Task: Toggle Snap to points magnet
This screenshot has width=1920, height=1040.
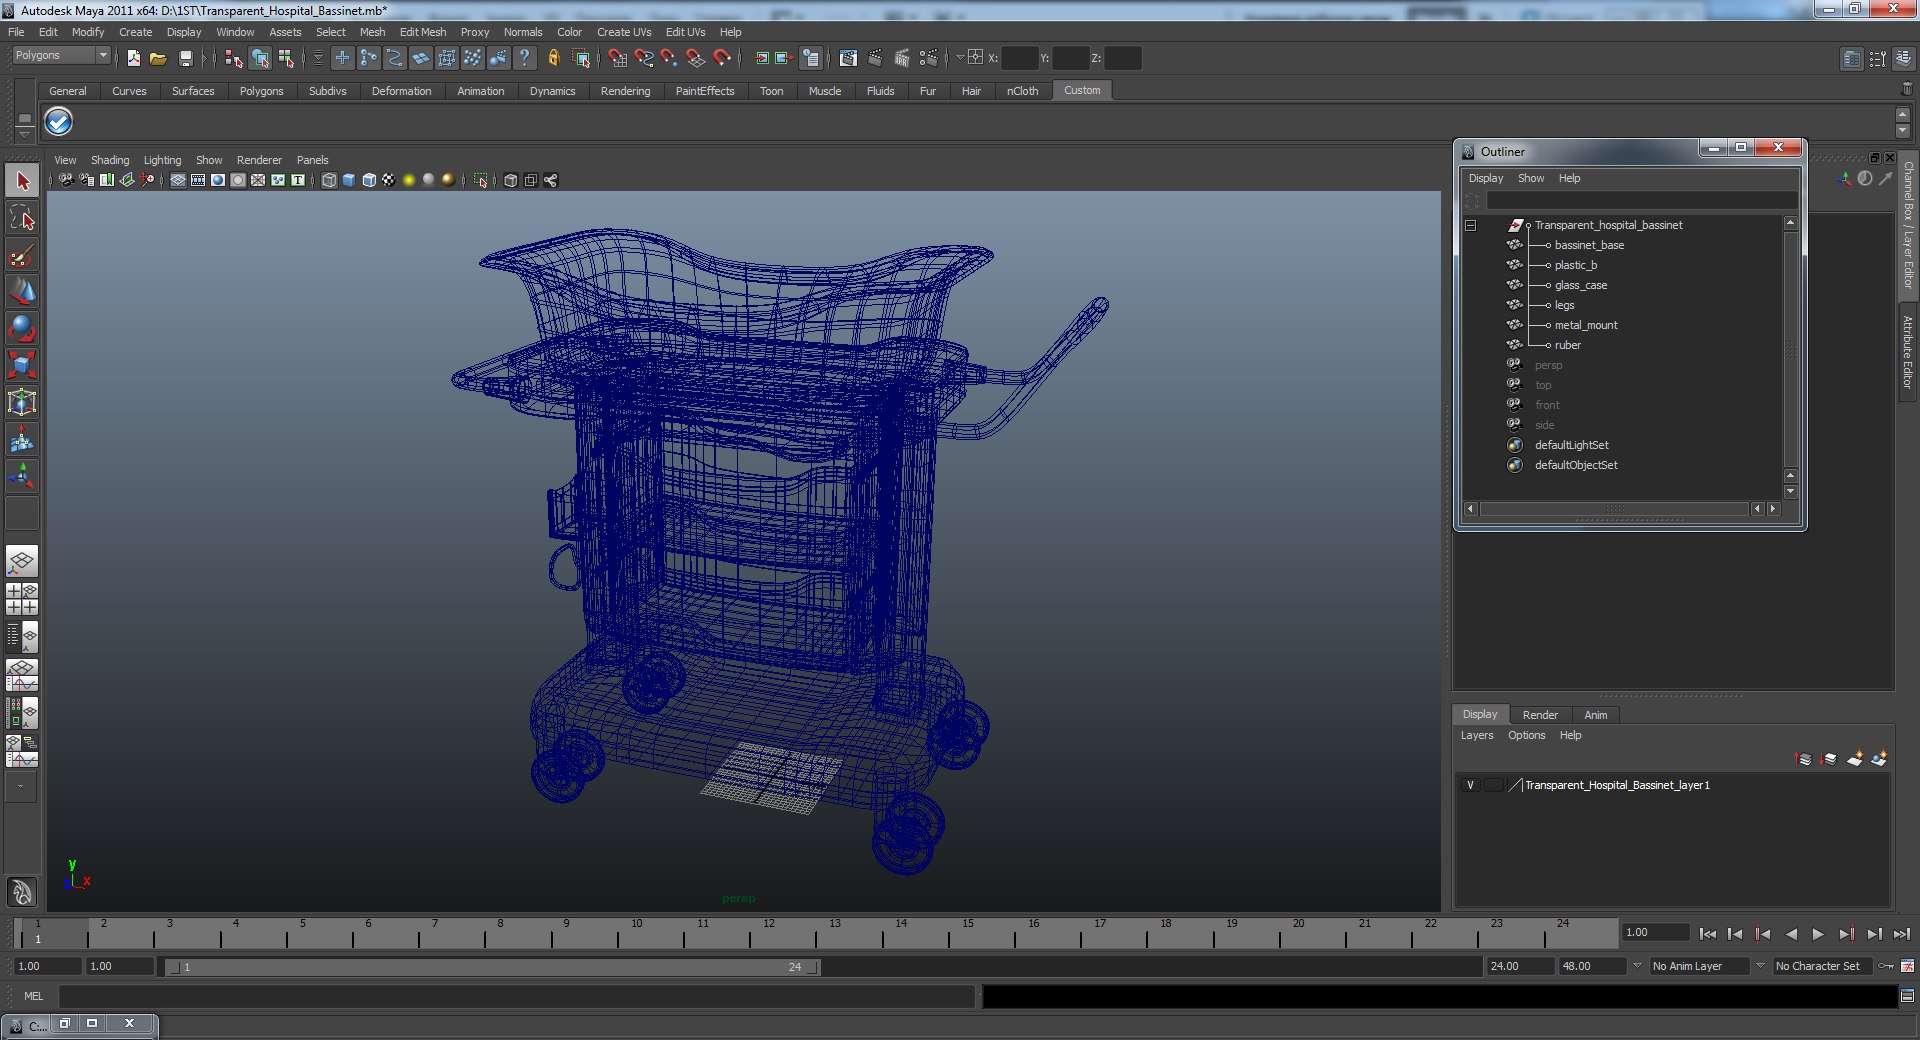Action: click(669, 59)
